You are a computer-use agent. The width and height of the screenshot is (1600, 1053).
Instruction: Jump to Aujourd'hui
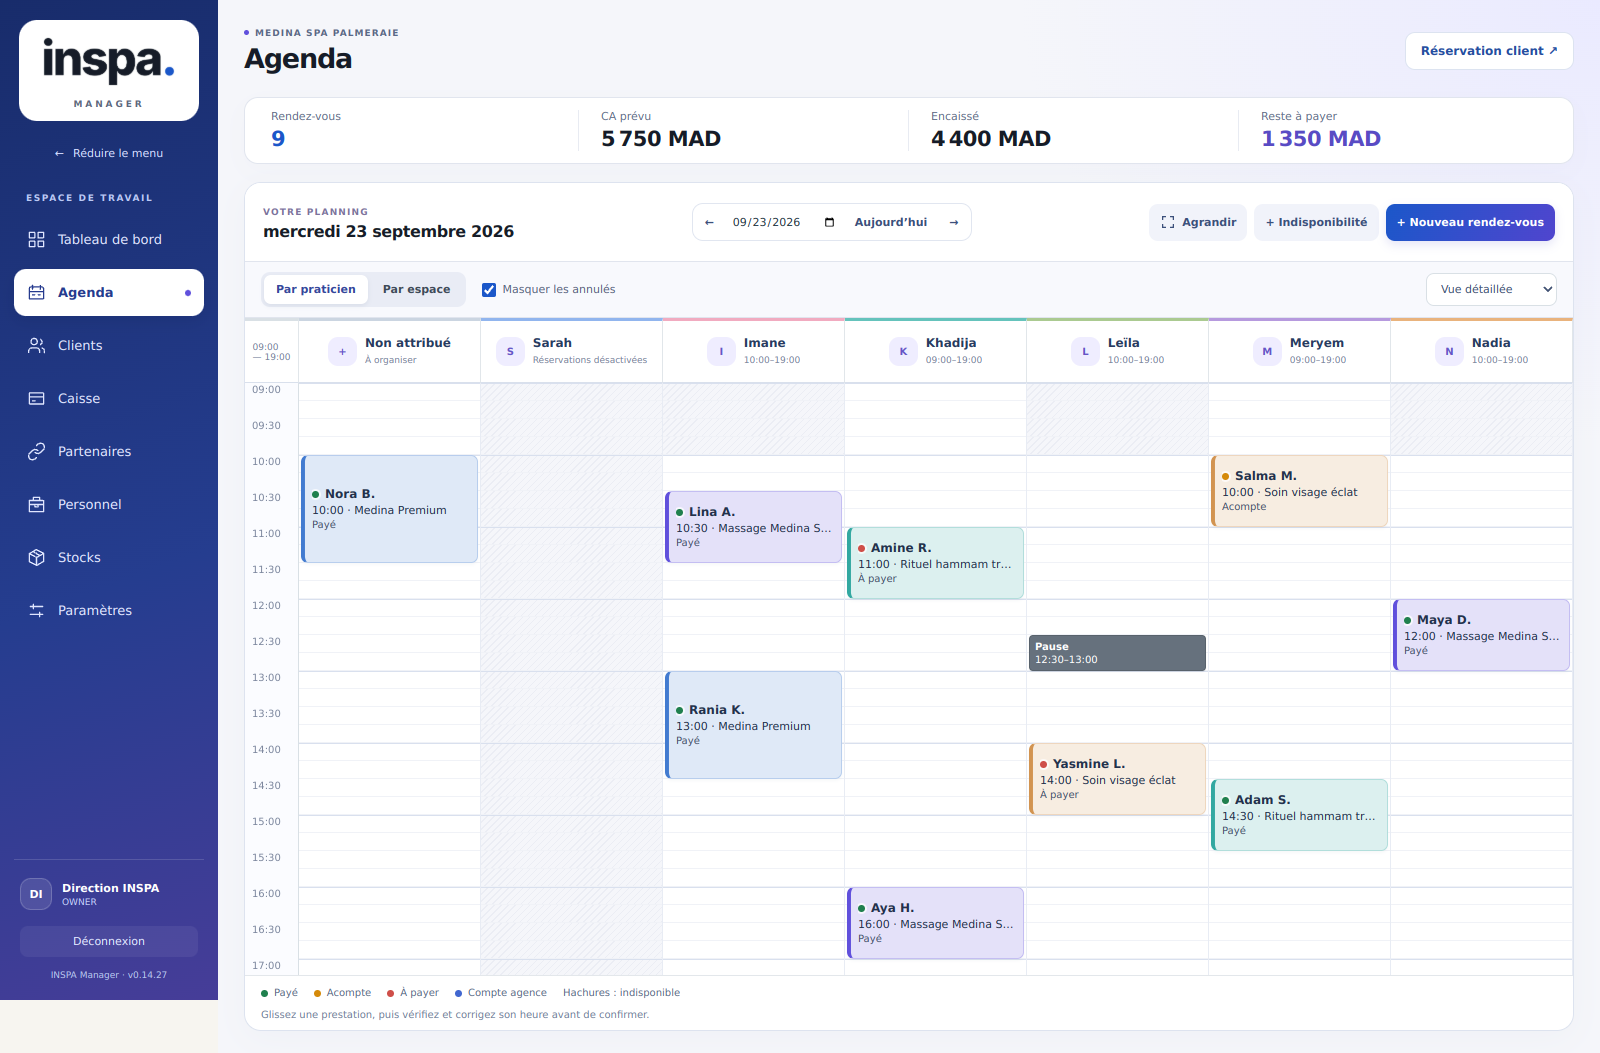891,222
